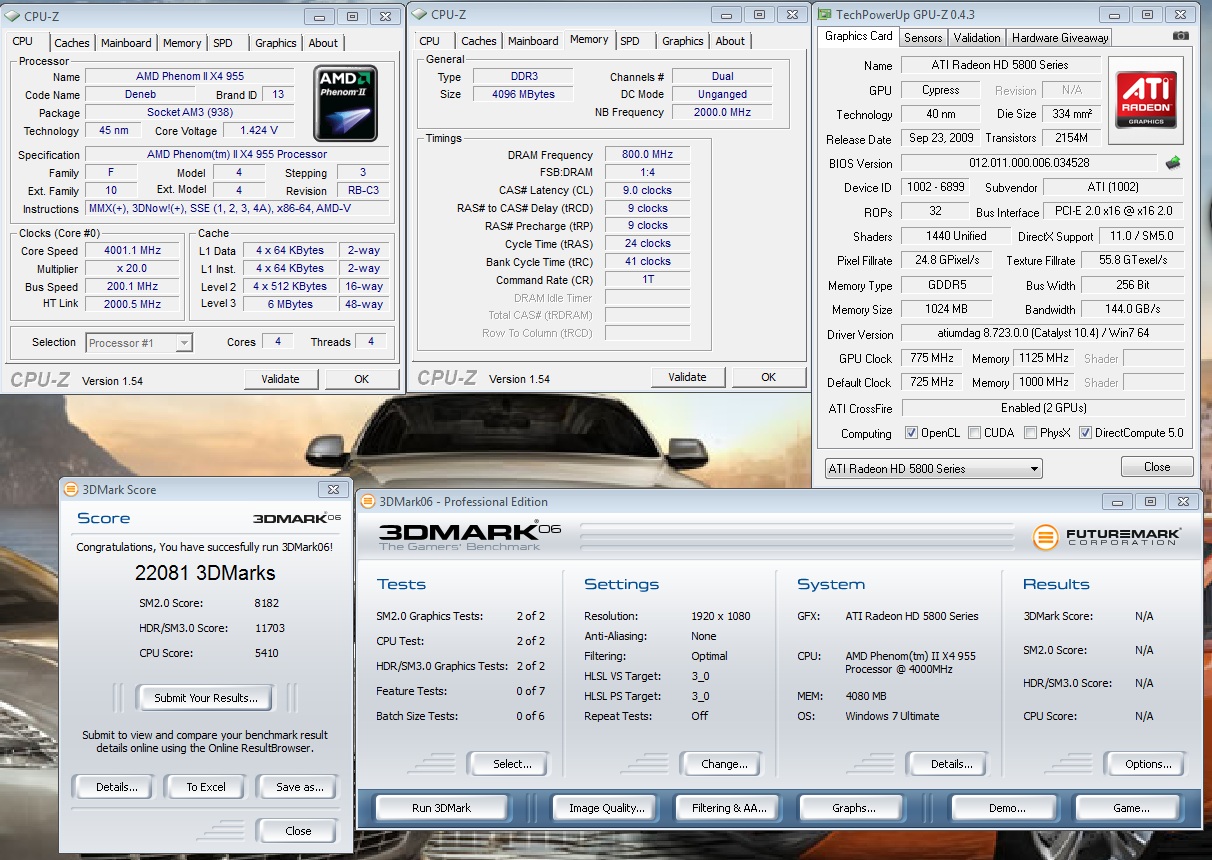Open the Validation tab in GPU-Z

click(x=977, y=38)
